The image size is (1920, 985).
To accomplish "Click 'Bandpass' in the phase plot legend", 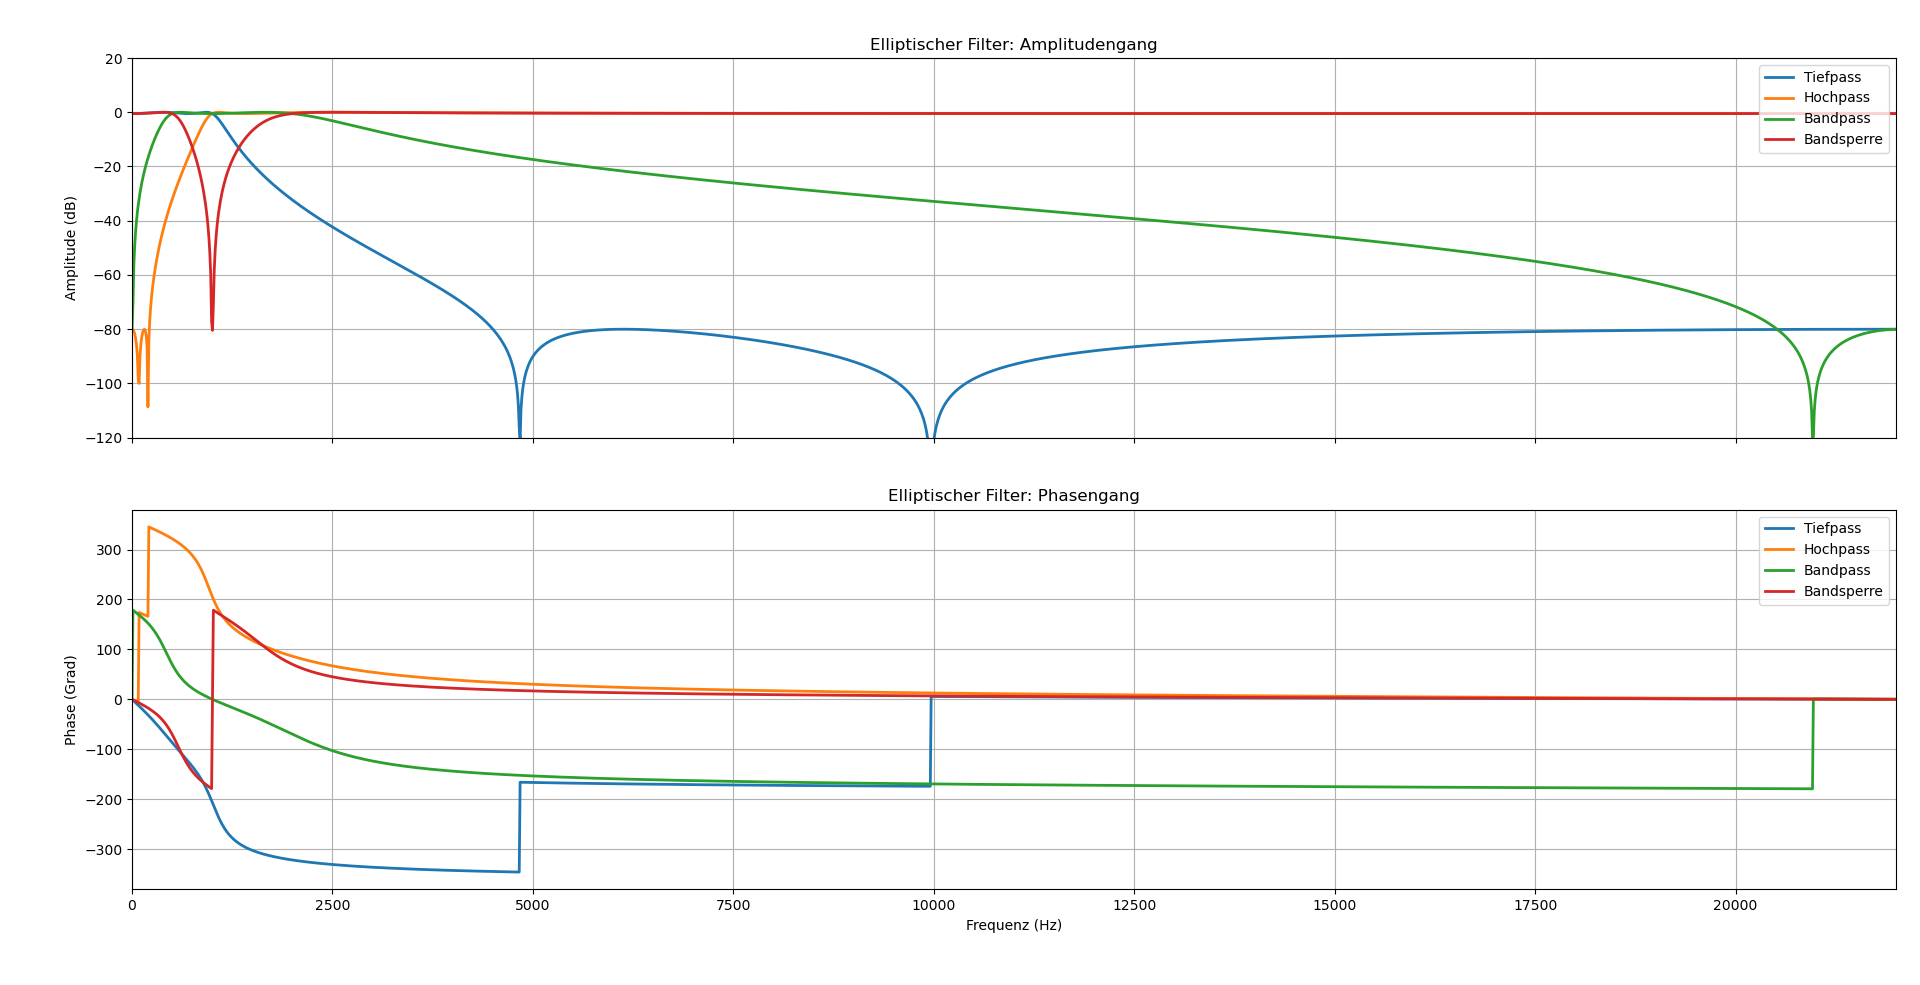I will click(x=1836, y=571).
